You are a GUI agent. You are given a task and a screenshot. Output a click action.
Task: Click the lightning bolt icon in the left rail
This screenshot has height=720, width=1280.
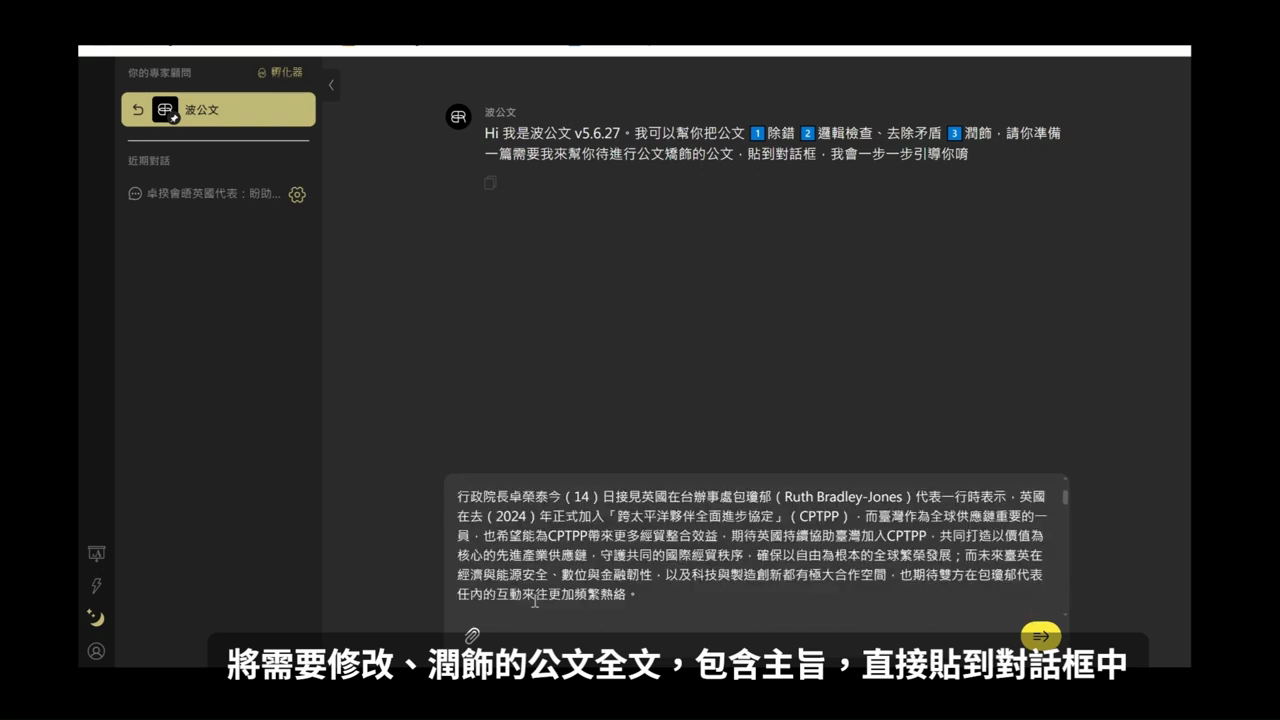pos(96,586)
